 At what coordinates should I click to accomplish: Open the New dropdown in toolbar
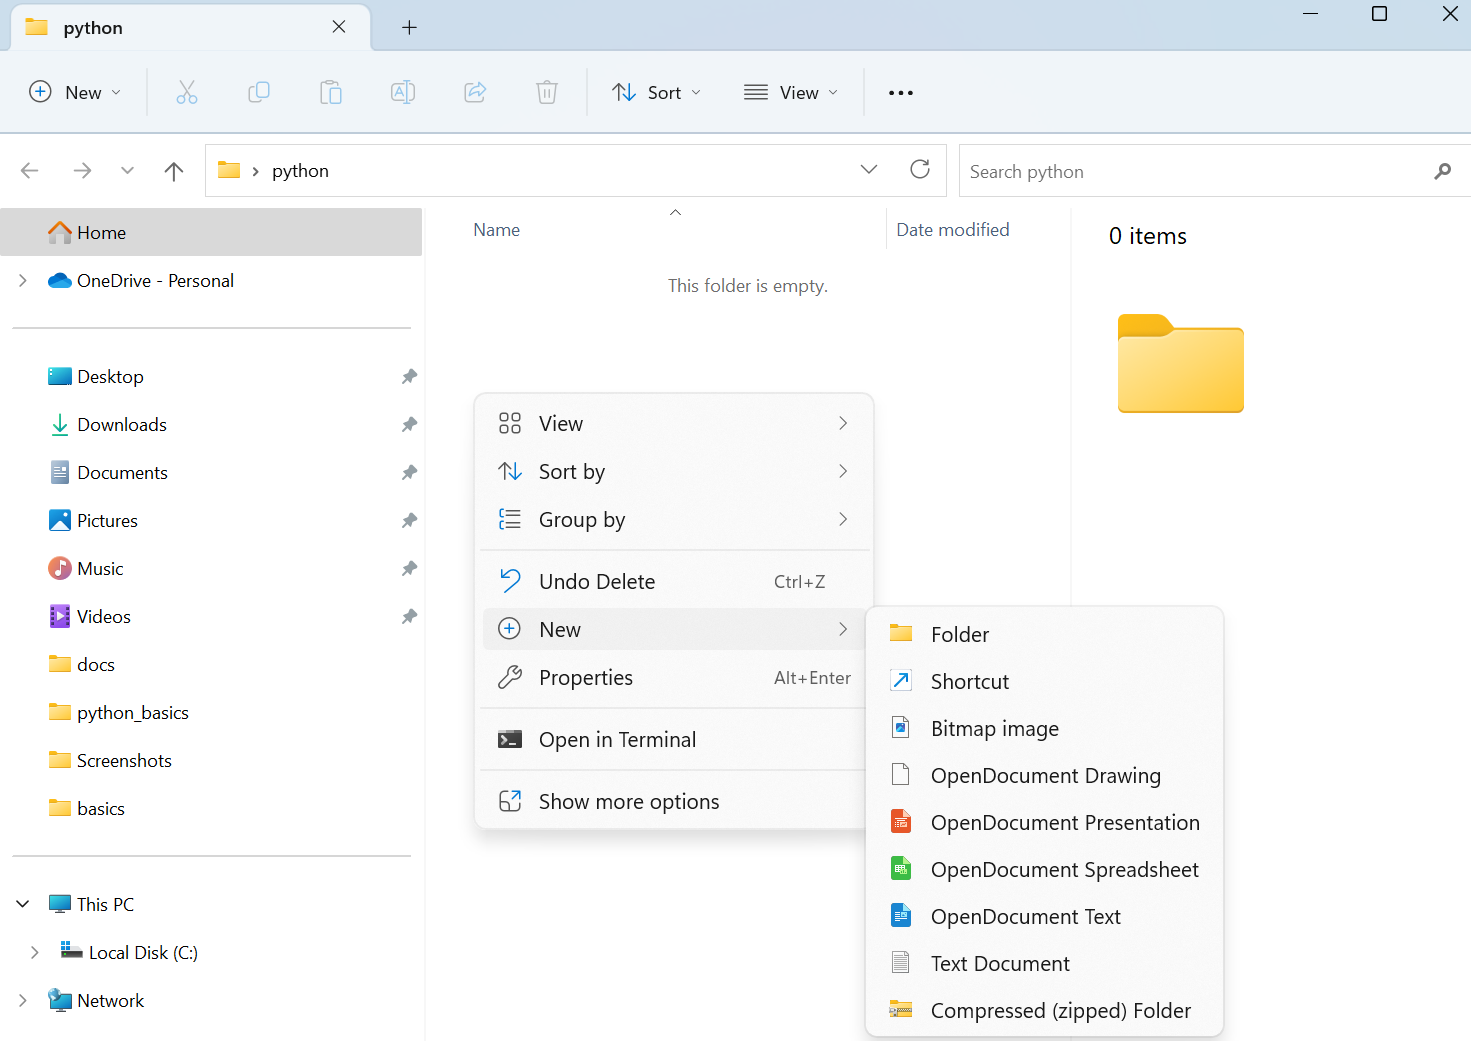click(x=75, y=93)
